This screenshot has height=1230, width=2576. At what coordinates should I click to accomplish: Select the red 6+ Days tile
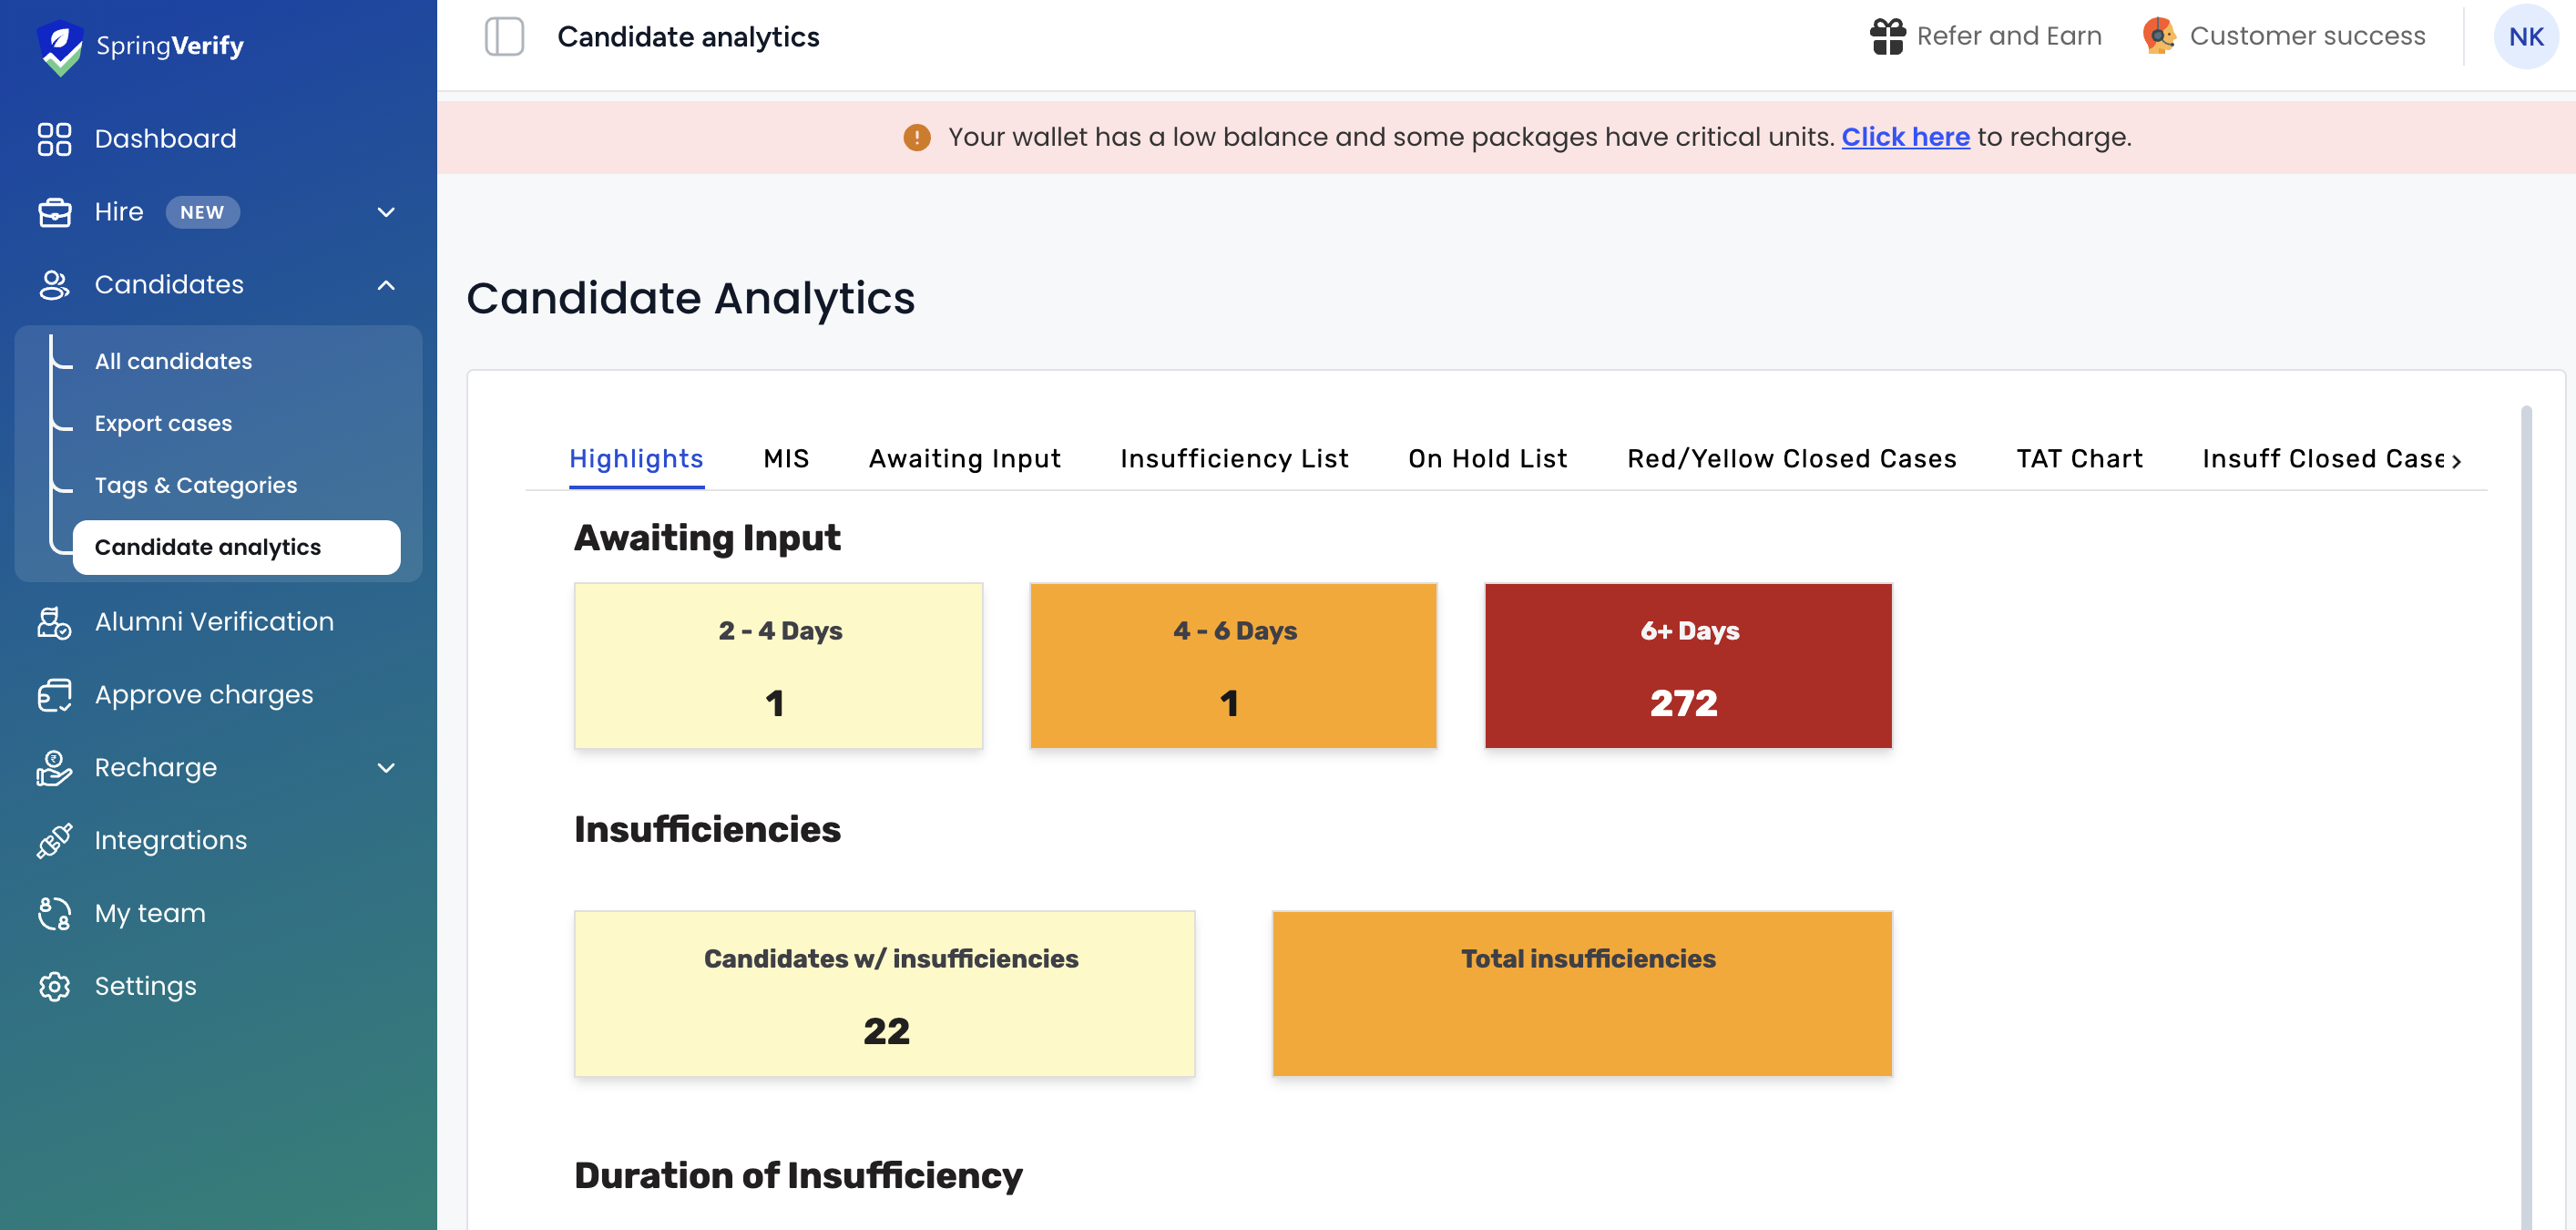[x=1688, y=666]
